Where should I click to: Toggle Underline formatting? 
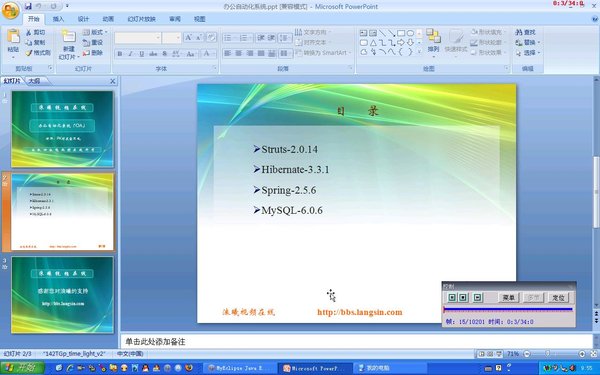click(142, 54)
